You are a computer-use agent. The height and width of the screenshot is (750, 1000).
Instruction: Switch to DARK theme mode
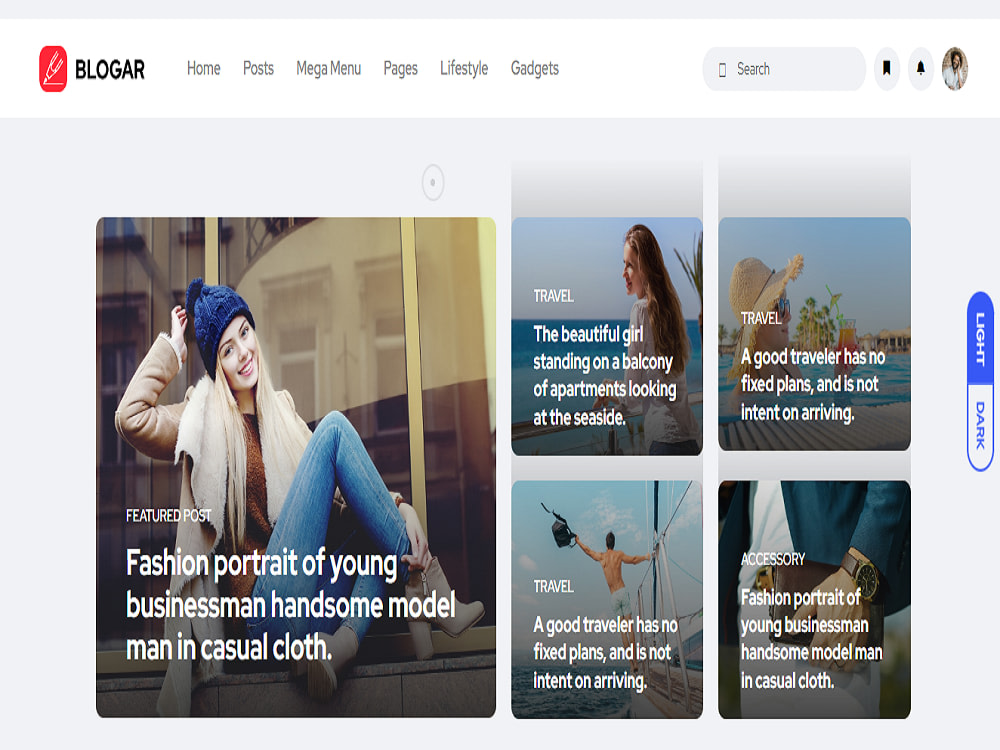click(980, 426)
